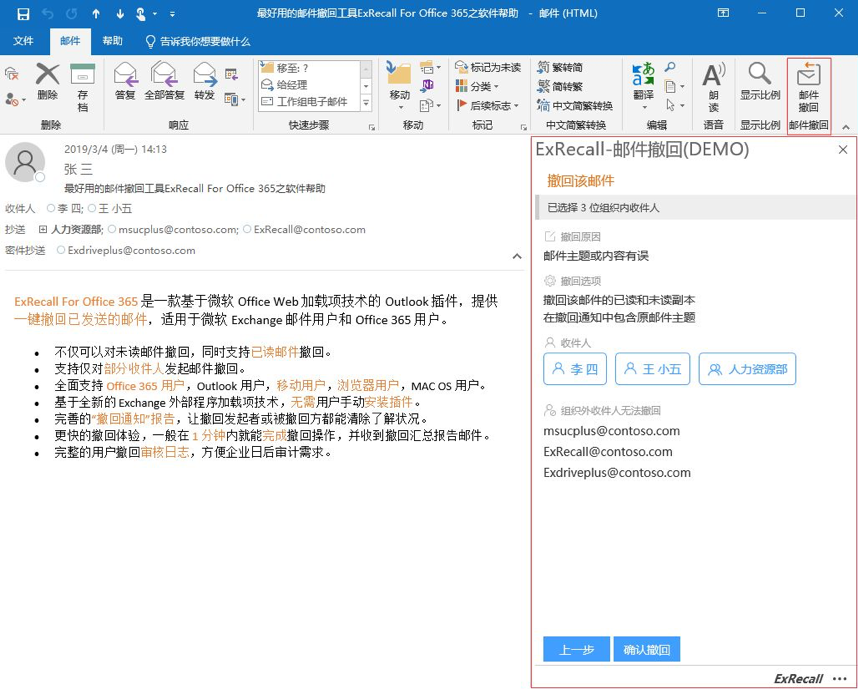This screenshot has height=689, width=858.
Task: Open 中文简繁转换 conversion dialog
Action: tap(575, 105)
